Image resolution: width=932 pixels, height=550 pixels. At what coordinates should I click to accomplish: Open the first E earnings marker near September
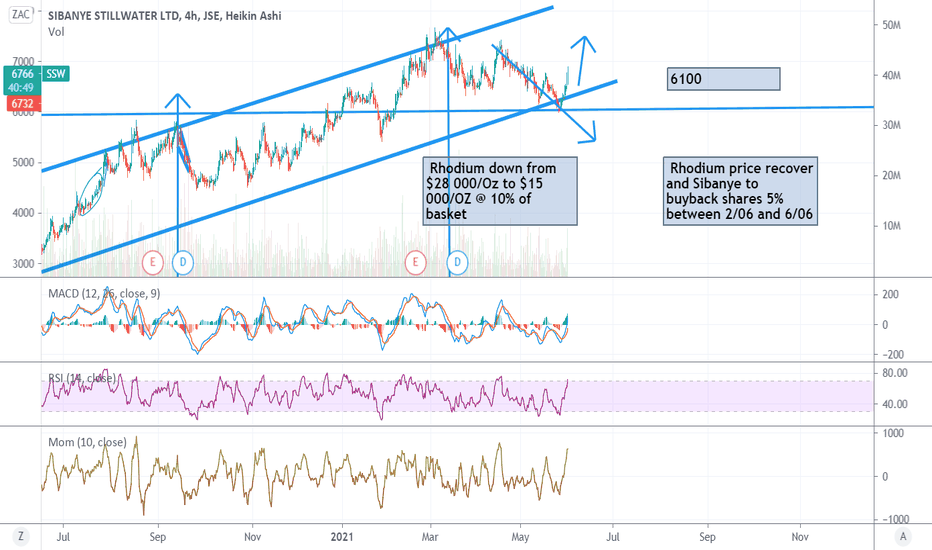coord(153,262)
